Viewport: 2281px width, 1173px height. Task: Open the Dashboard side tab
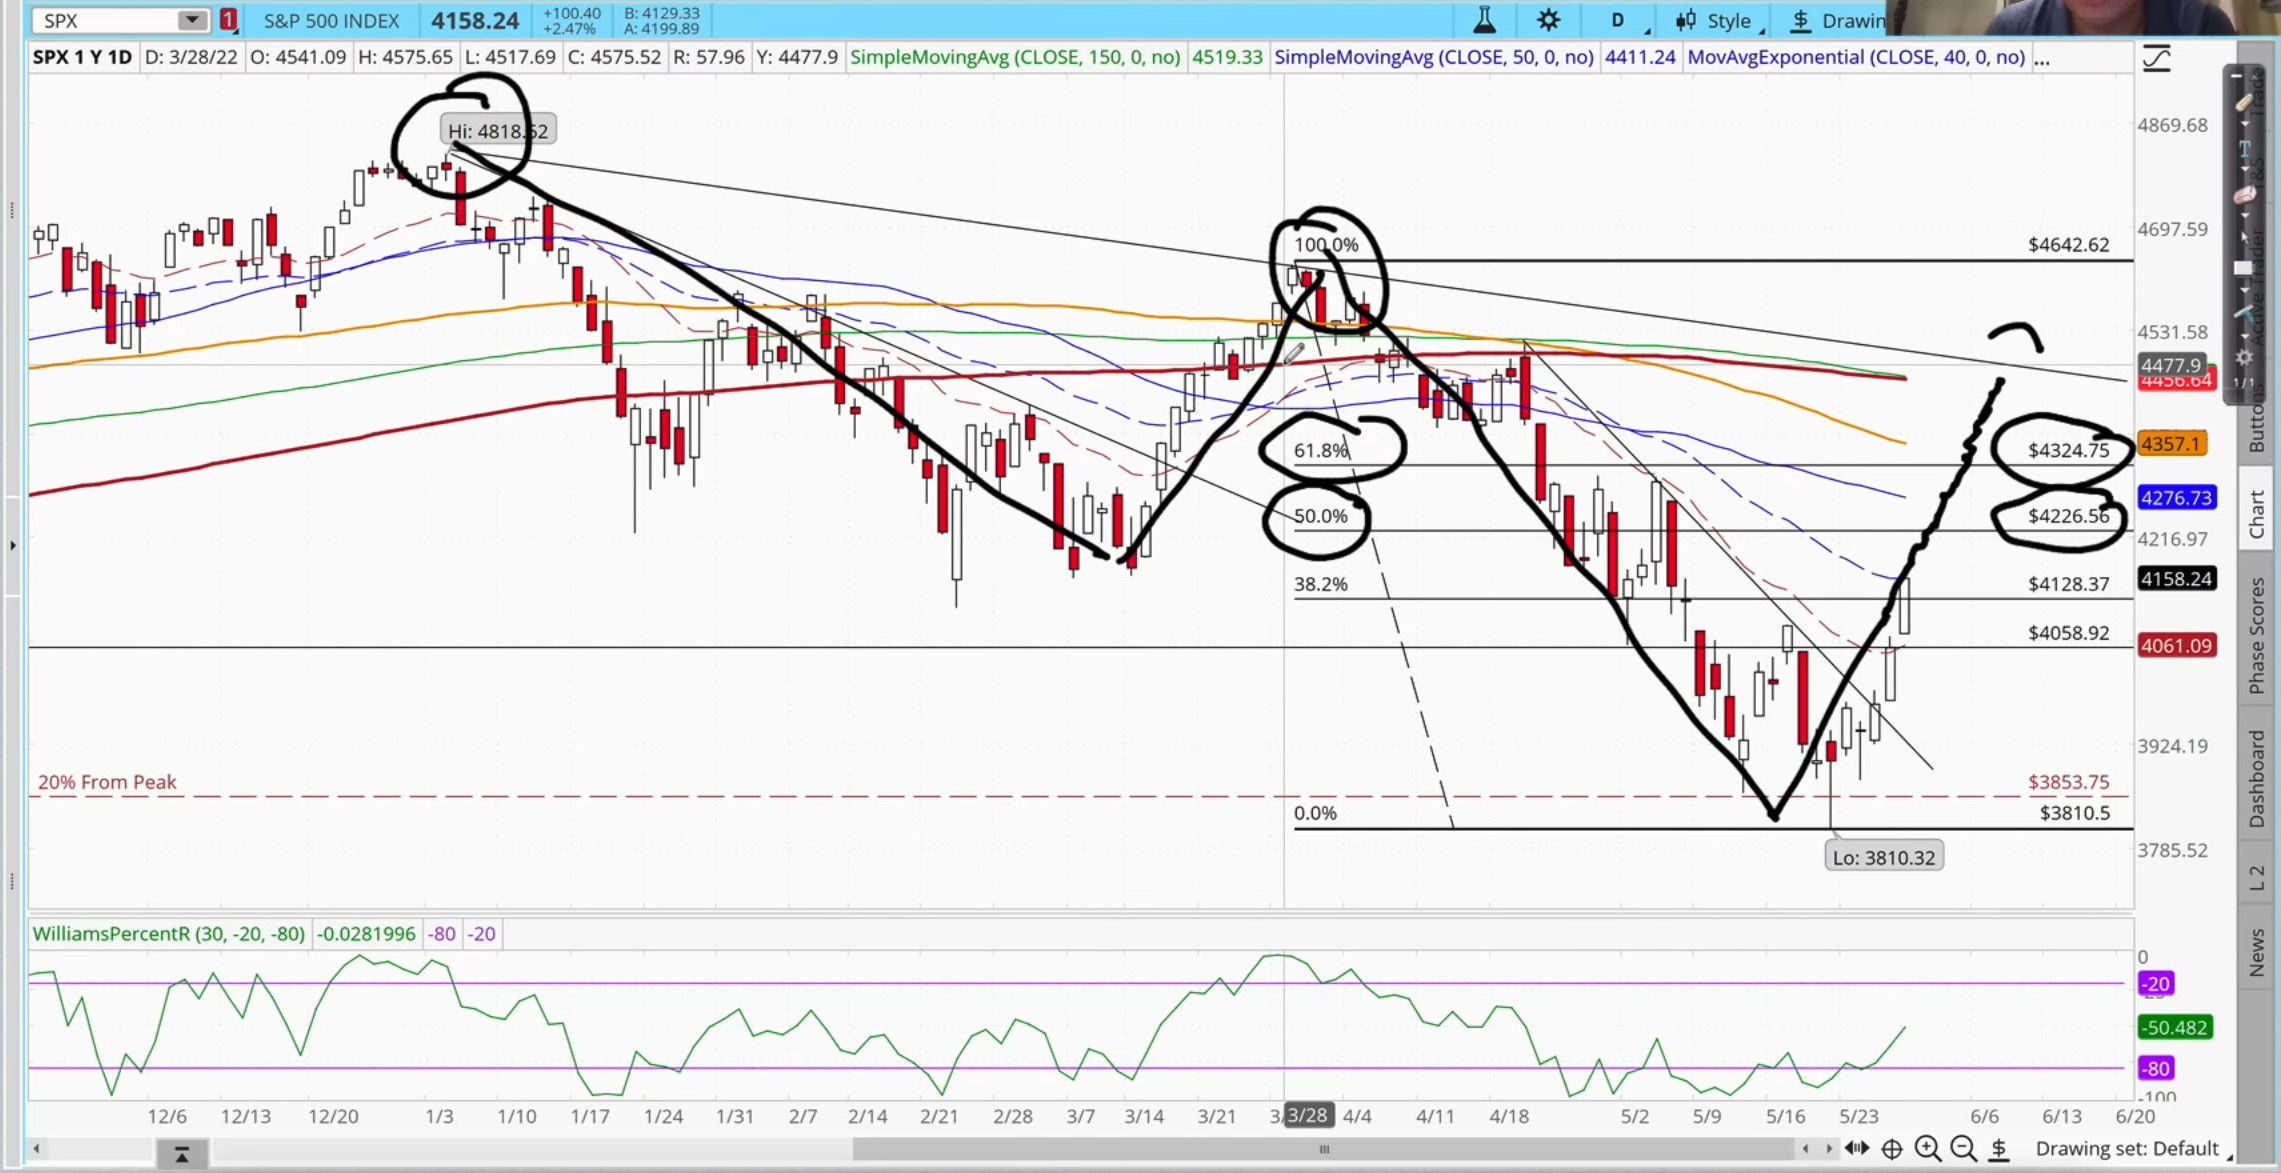2257,778
